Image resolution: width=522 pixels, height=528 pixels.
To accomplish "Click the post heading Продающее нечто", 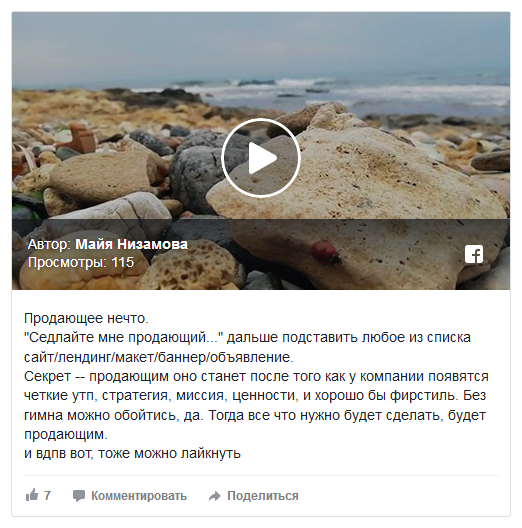I will 86,318.
